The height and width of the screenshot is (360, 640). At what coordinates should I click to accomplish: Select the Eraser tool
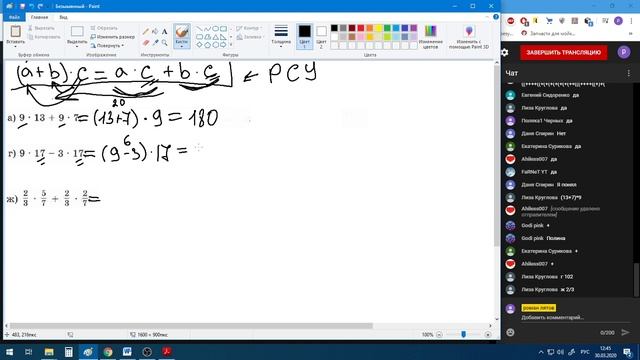(x=146, y=42)
